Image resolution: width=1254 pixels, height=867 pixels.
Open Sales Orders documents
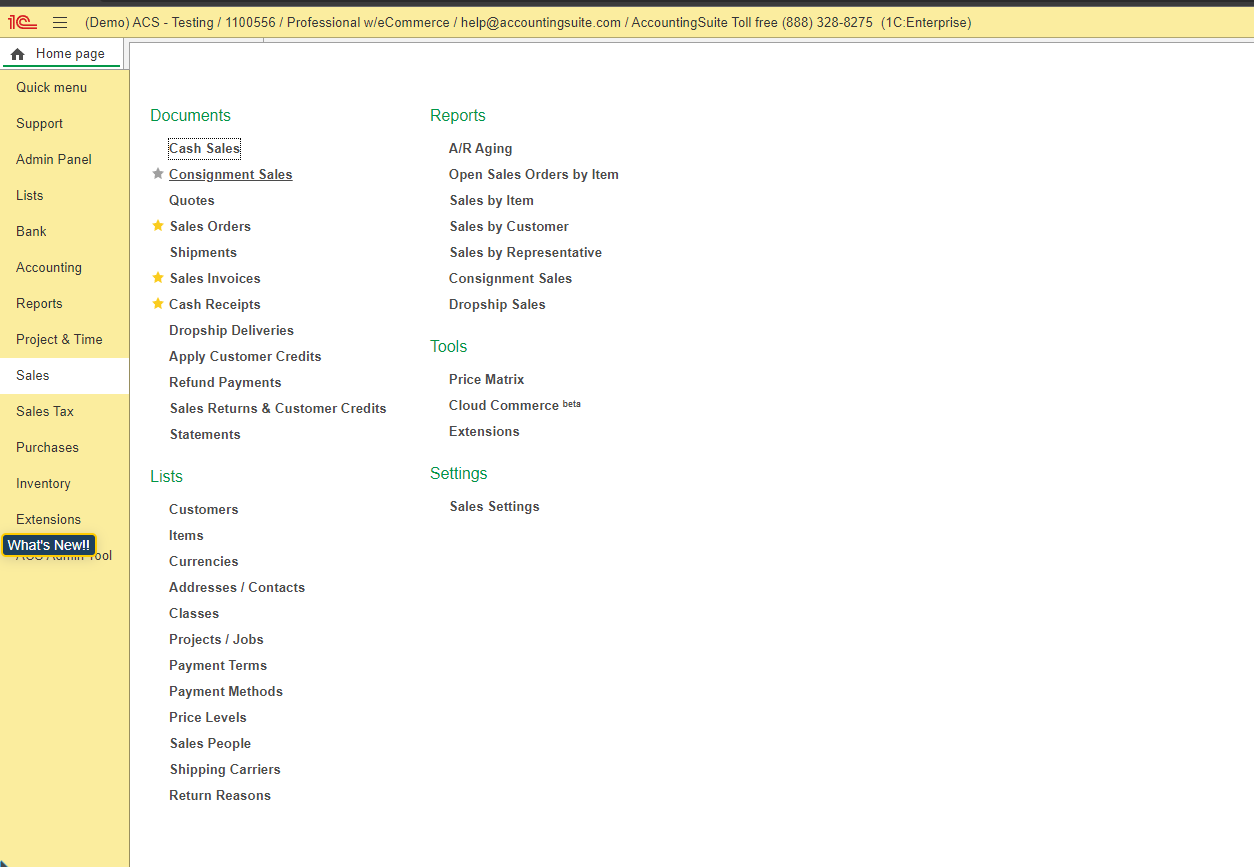coord(210,226)
